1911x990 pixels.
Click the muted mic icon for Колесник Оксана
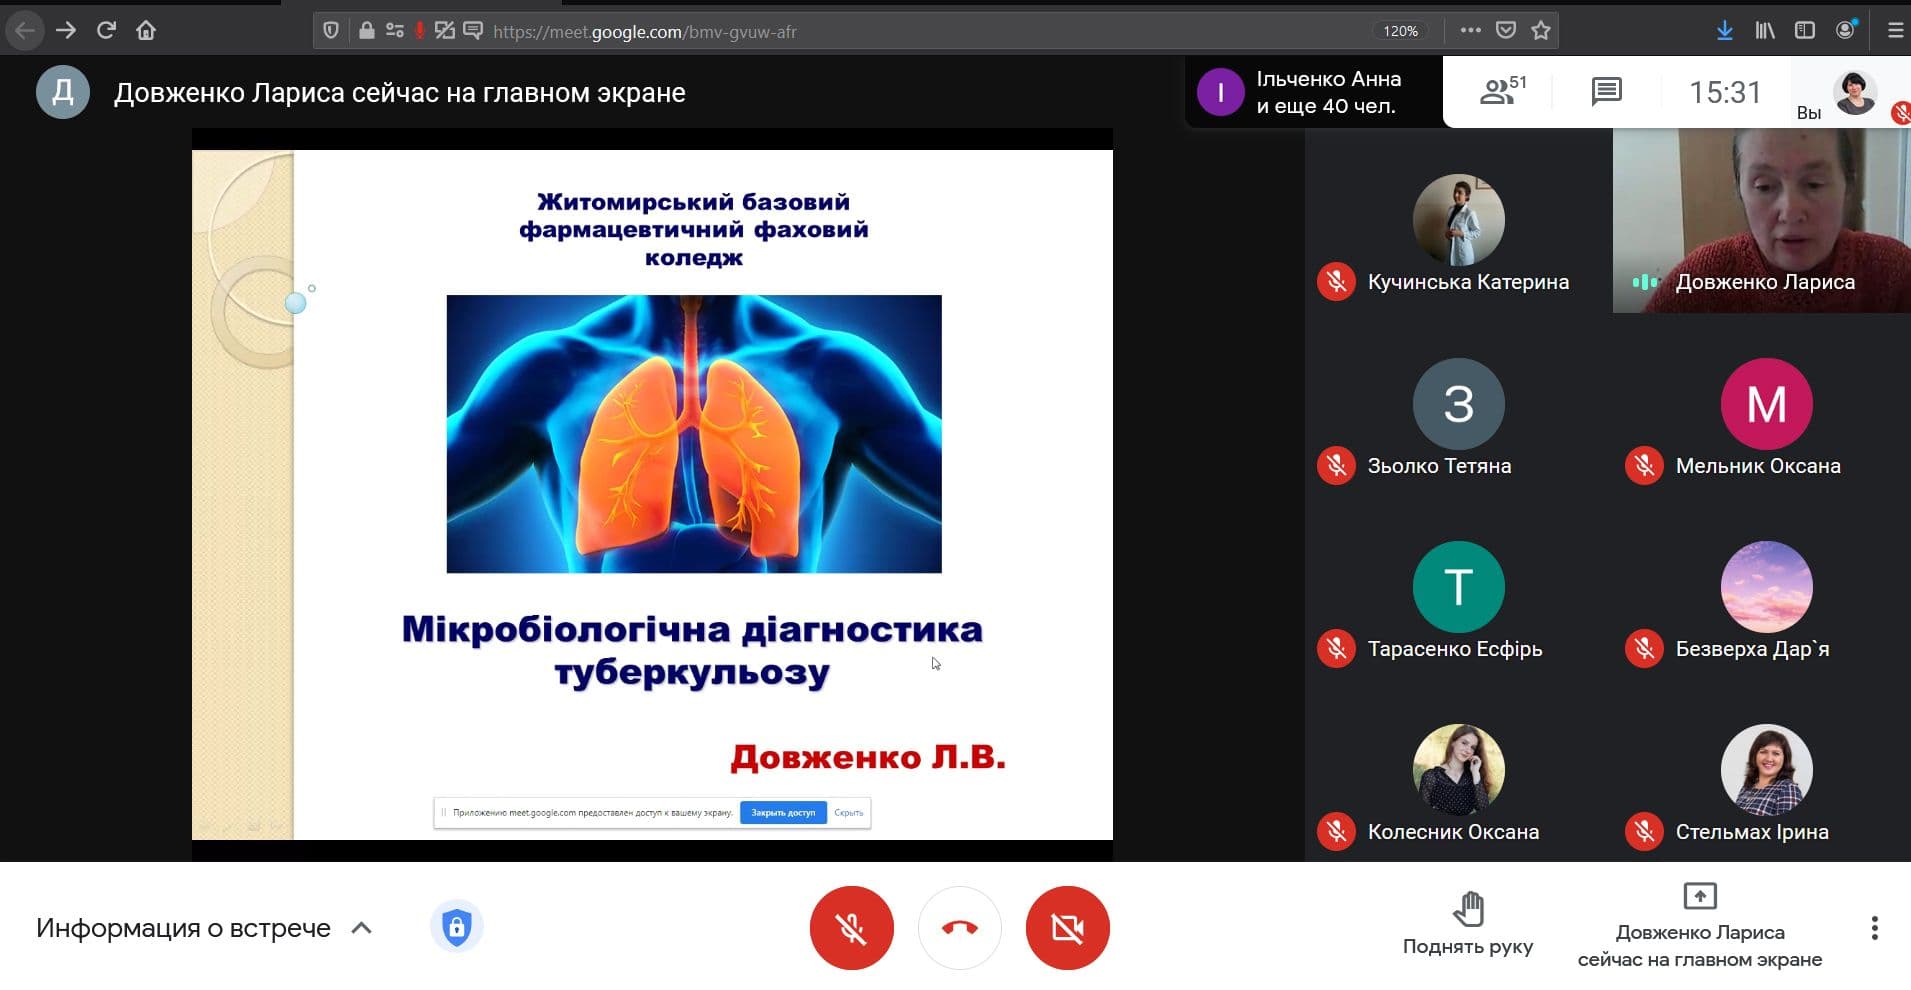[1336, 831]
